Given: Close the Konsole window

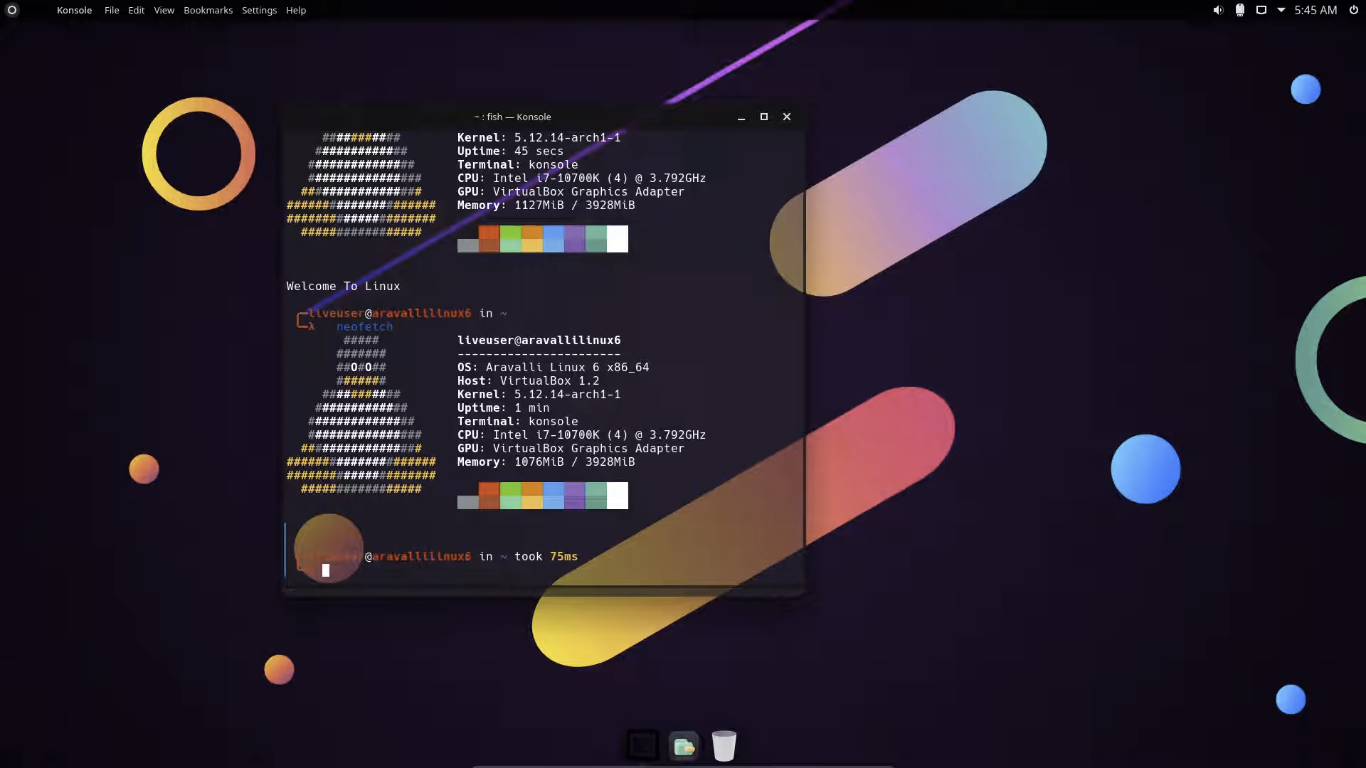Looking at the screenshot, I should pyautogui.click(x=787, y=117).
